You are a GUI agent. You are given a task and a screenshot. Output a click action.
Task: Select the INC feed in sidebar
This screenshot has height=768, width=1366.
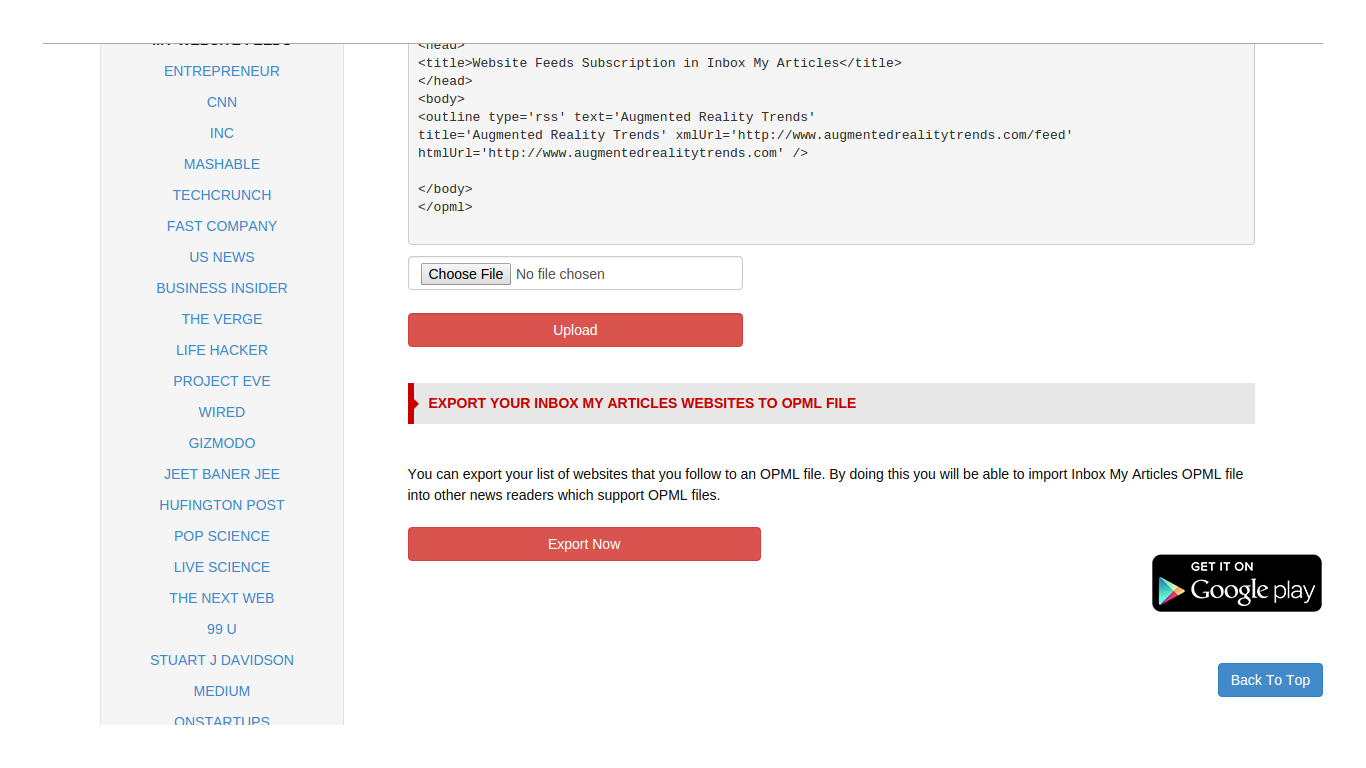(x=222, y=133)
